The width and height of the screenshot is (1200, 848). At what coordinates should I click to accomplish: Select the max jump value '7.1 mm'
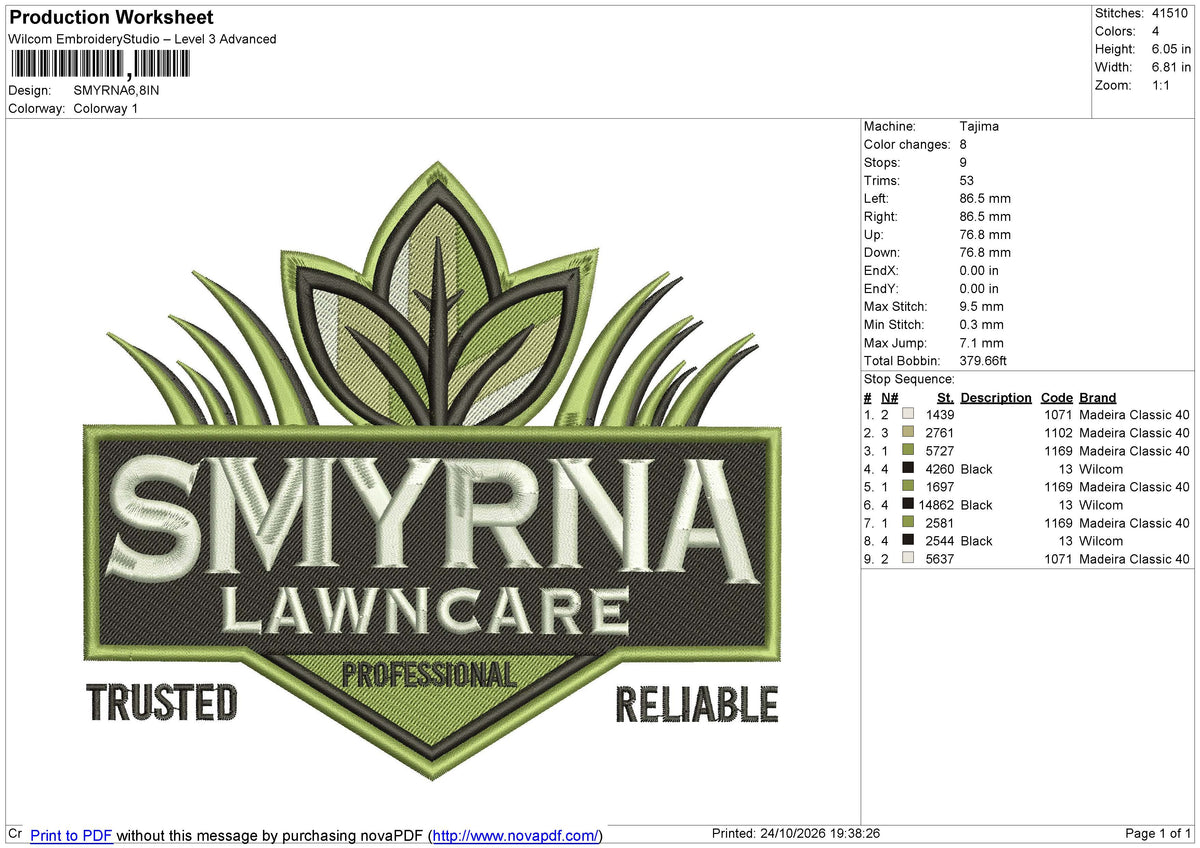(x=981, y=342)
